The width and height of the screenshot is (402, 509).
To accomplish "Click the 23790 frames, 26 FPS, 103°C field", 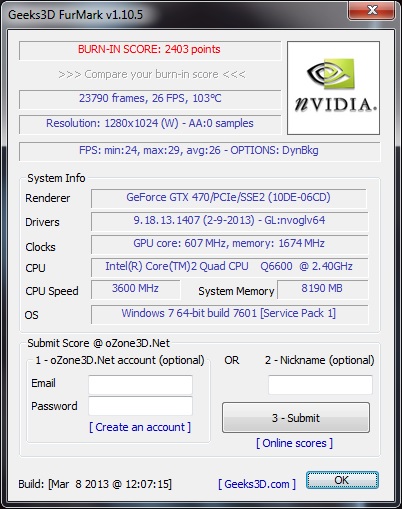I will [x=150, y=99].
